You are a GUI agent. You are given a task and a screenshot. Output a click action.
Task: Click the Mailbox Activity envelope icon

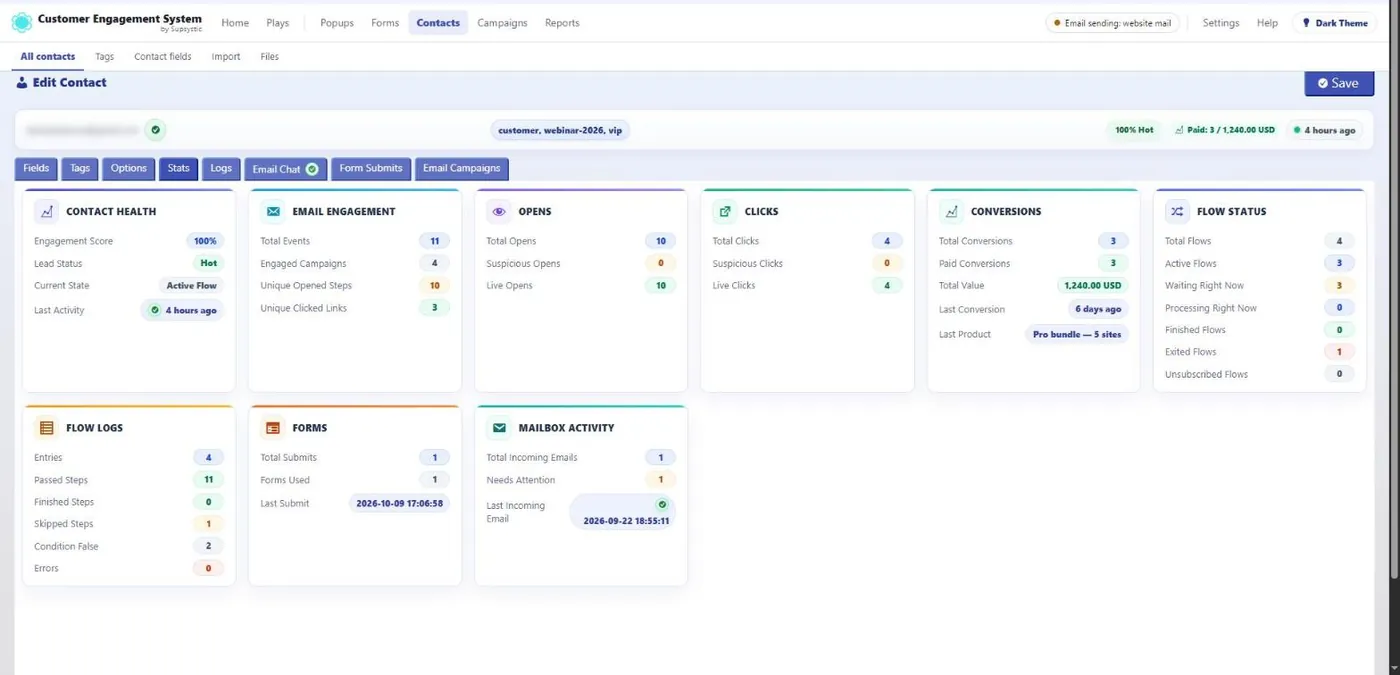click(499, 427)
